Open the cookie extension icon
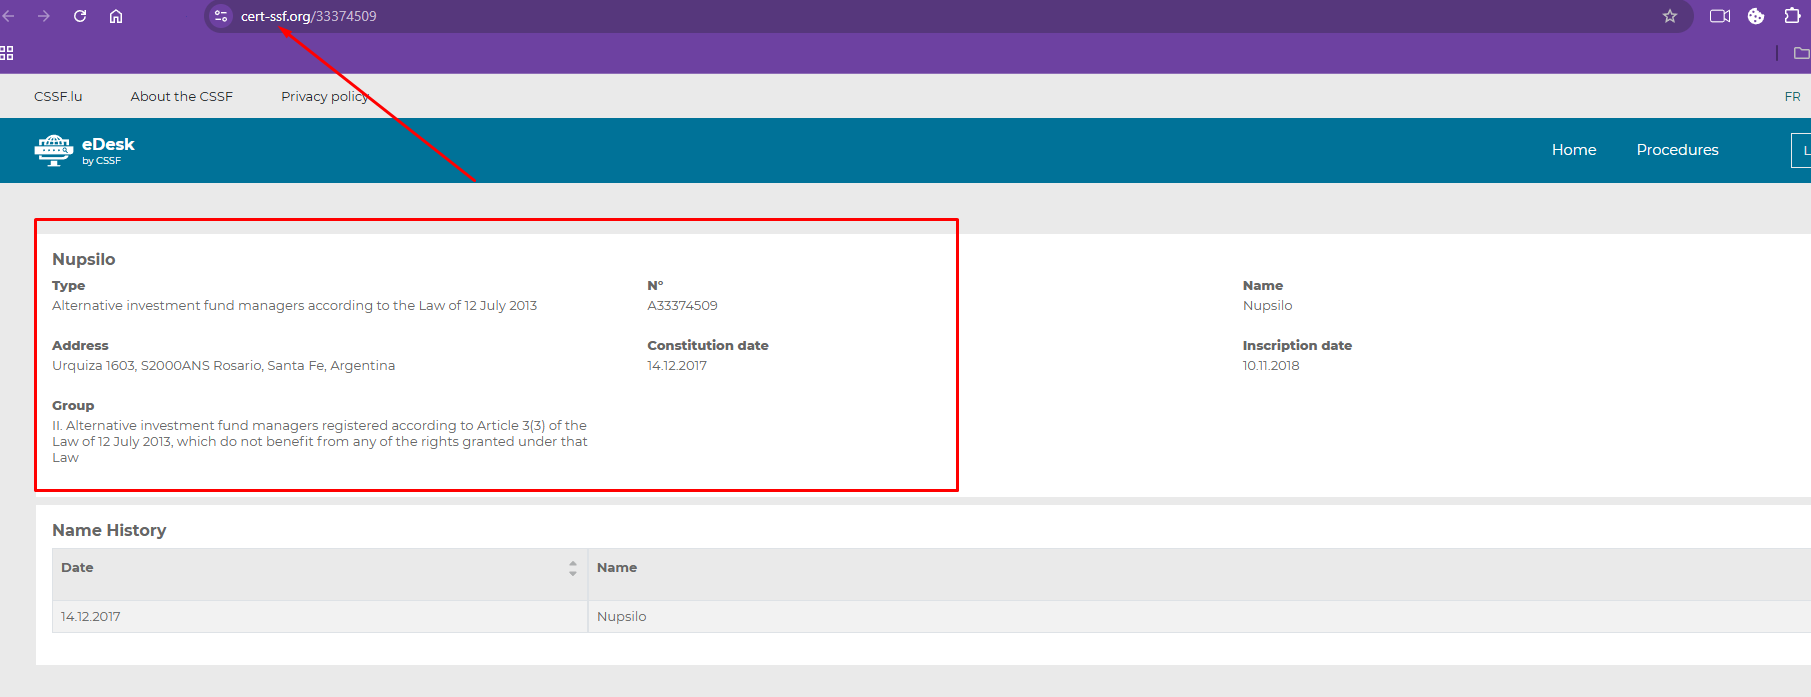1811x697 pixels. pyautogui.click(x=1756, y=16)
